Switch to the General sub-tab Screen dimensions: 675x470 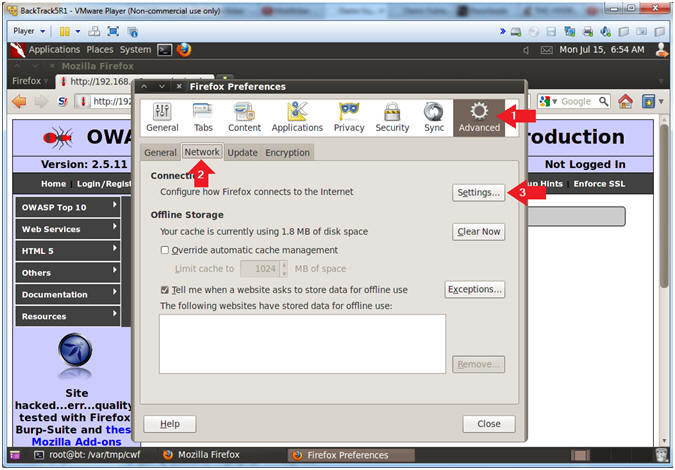(x=160, y=152)
